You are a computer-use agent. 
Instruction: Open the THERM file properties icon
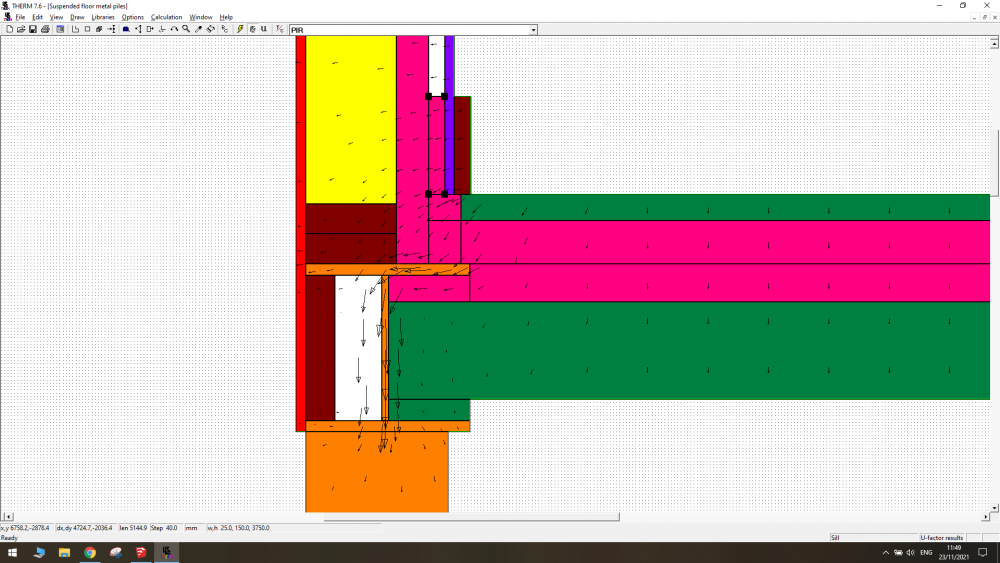pos(60,29)
